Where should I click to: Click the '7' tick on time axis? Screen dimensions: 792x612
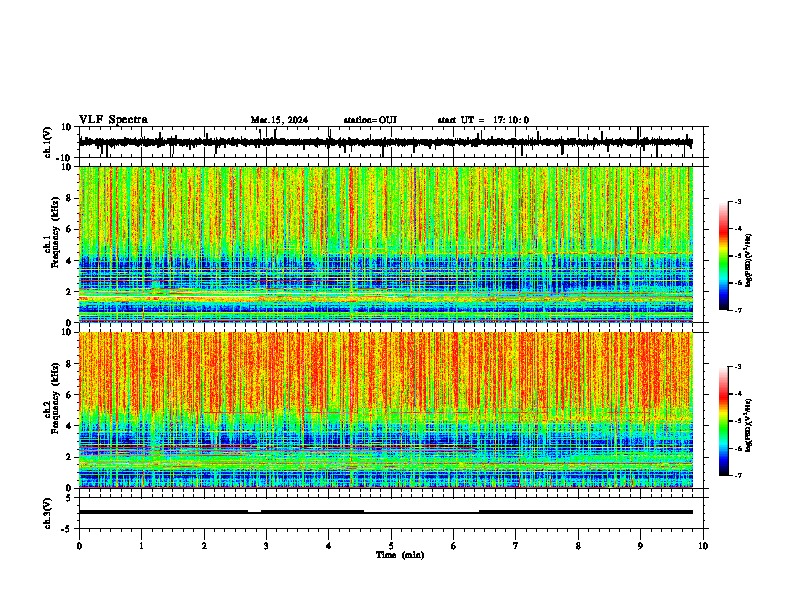pyautogui.click(x=516, y=546)
